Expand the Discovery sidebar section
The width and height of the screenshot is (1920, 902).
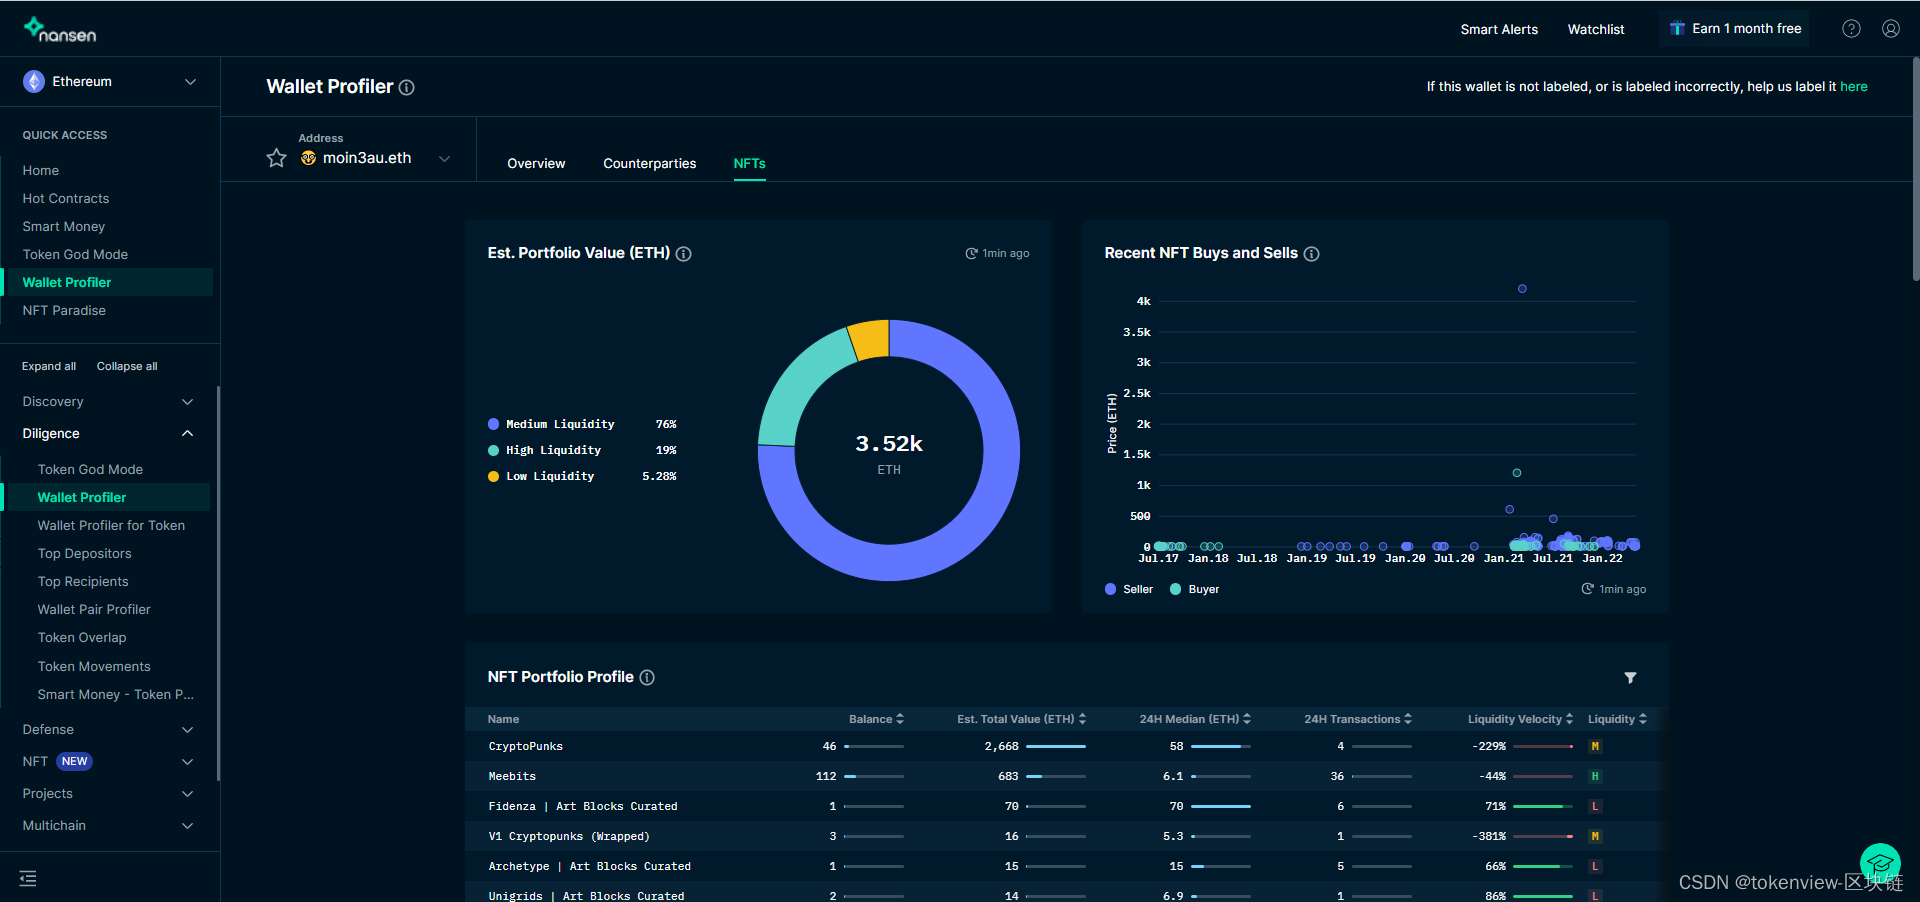pos(108,402)
